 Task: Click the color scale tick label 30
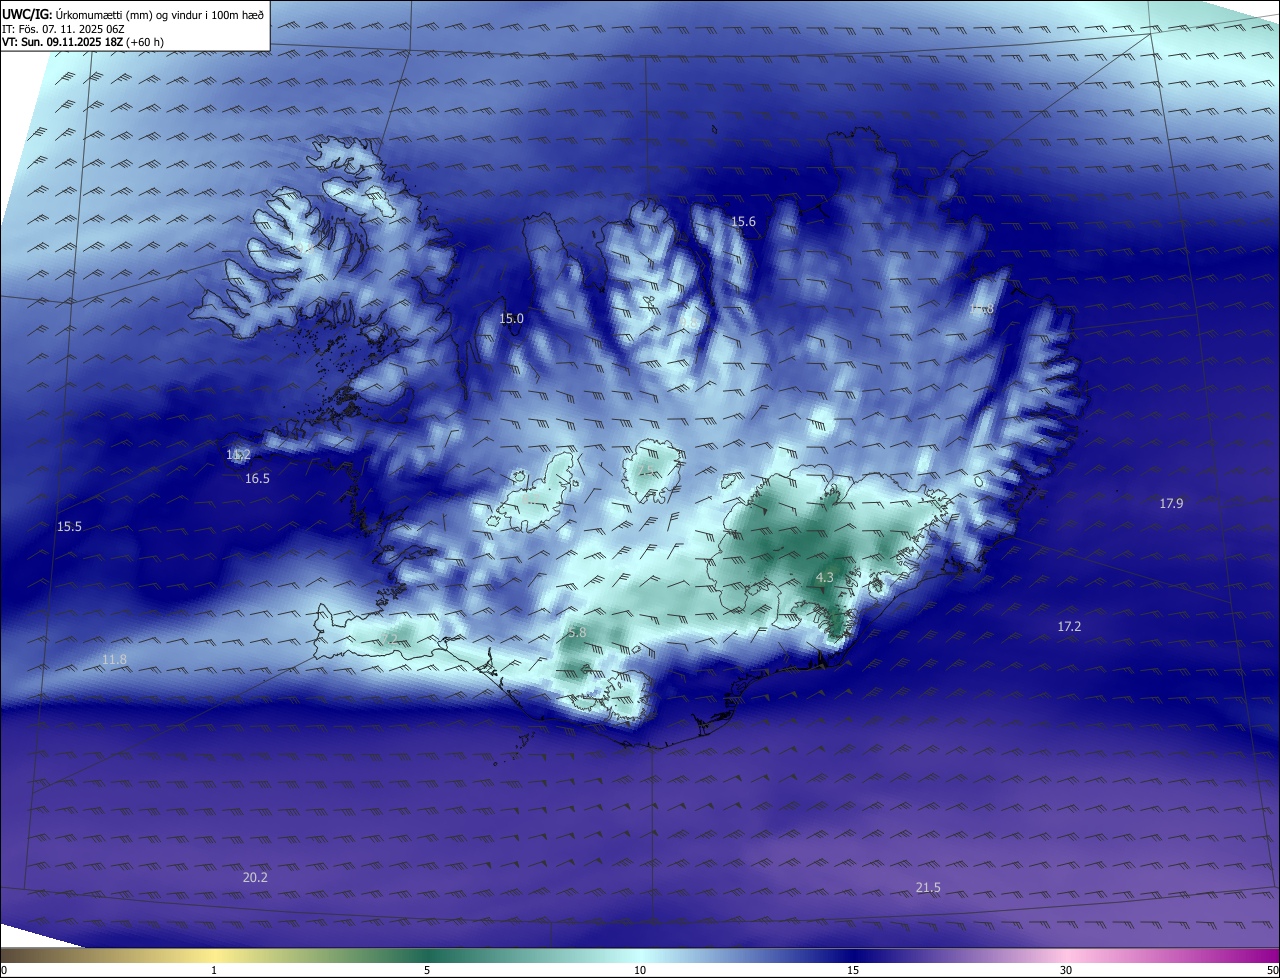click(x=1066, y=970)
